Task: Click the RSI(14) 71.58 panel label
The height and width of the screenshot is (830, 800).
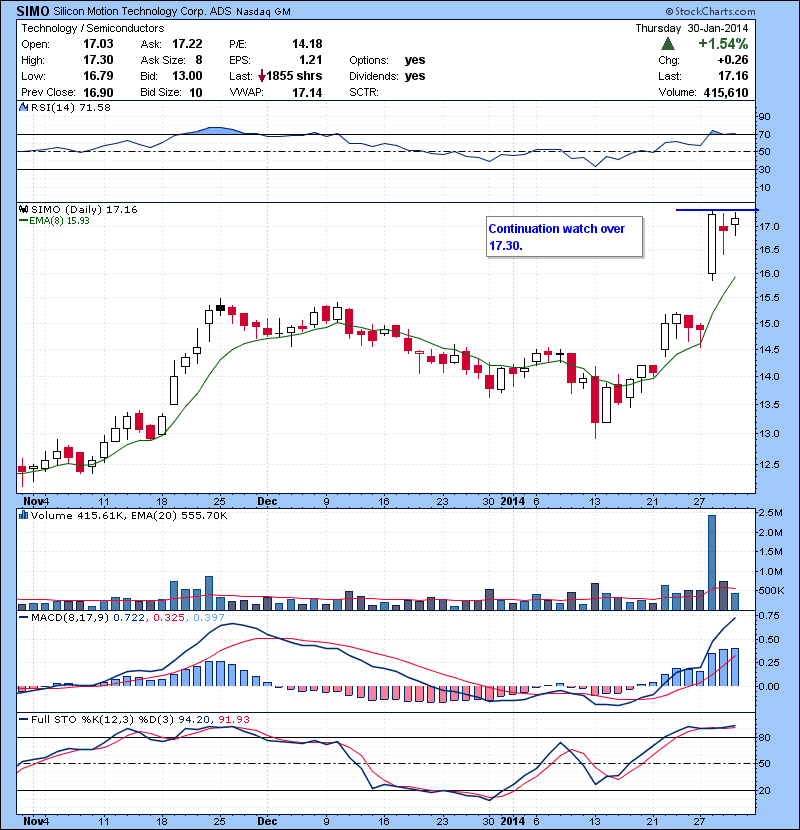Action: (x=71, y=107)
